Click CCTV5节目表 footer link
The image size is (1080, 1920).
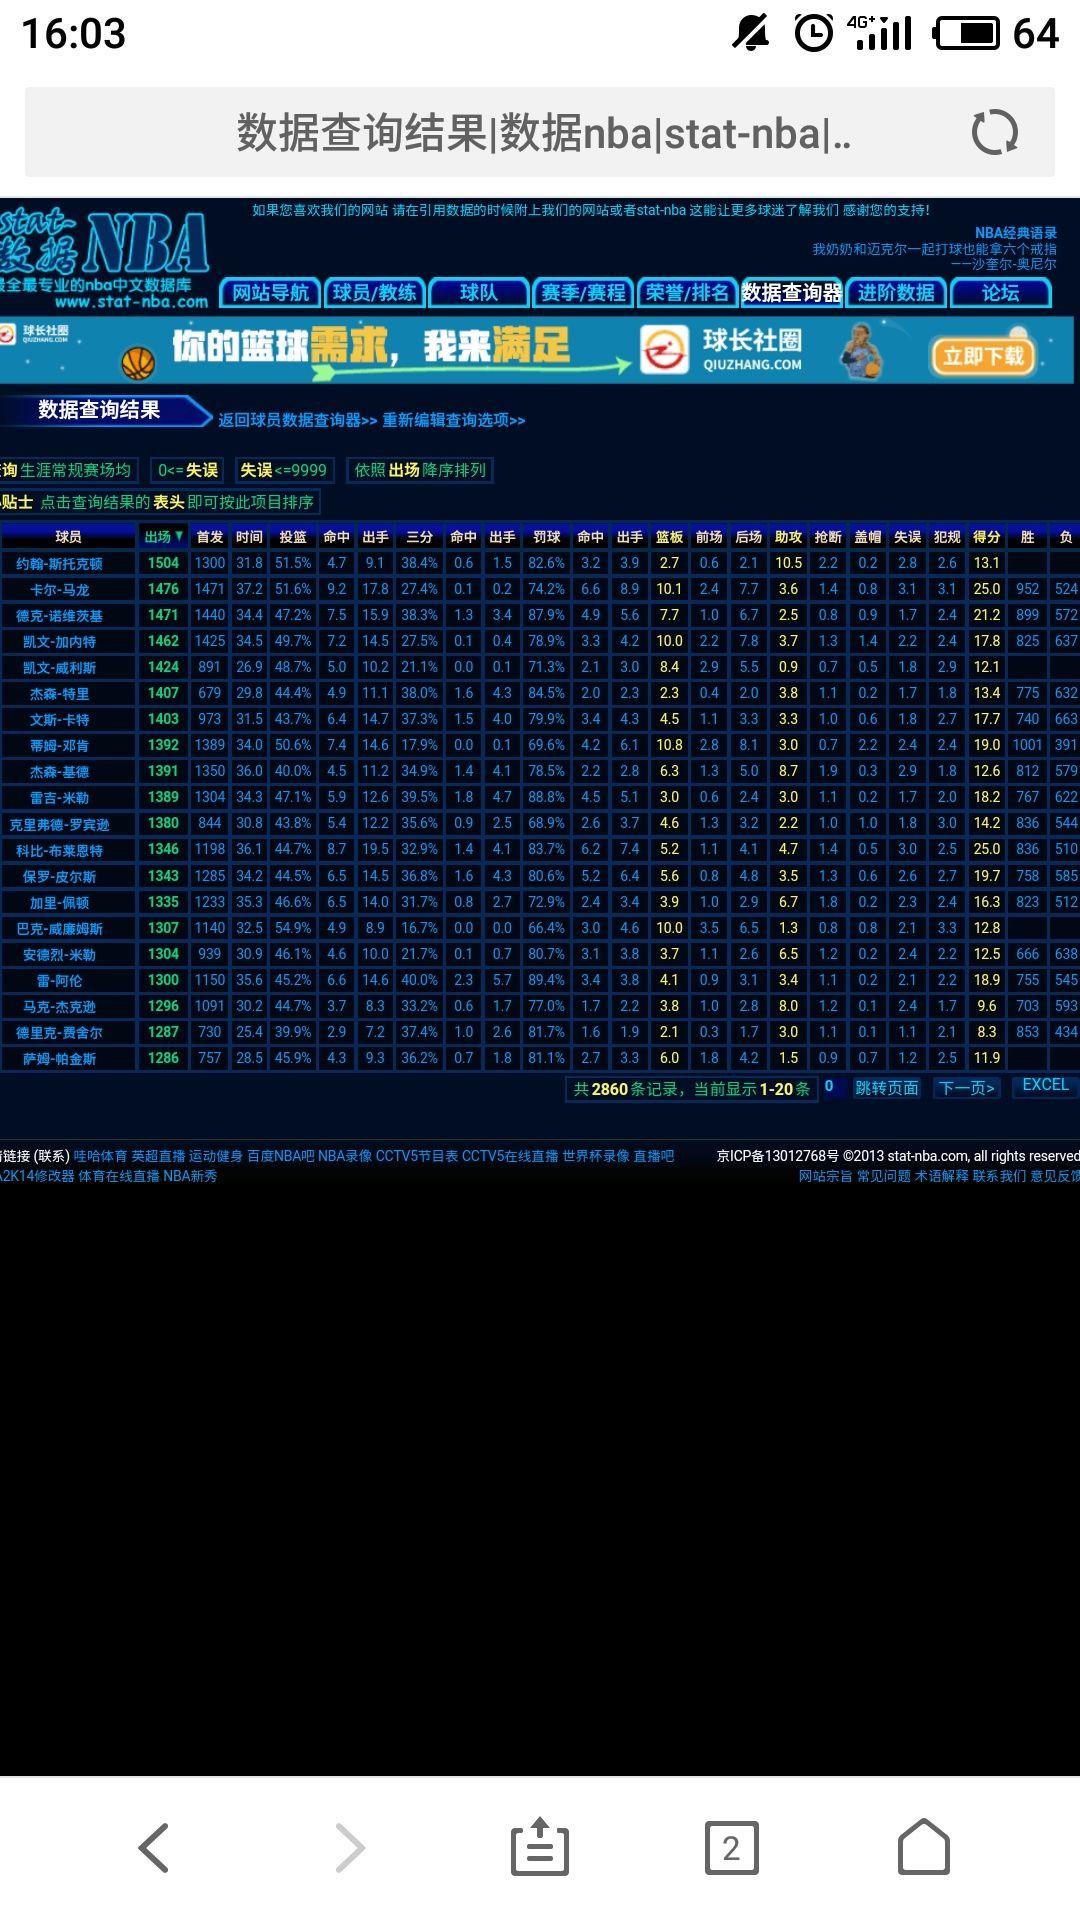[x=416, y=1156]
